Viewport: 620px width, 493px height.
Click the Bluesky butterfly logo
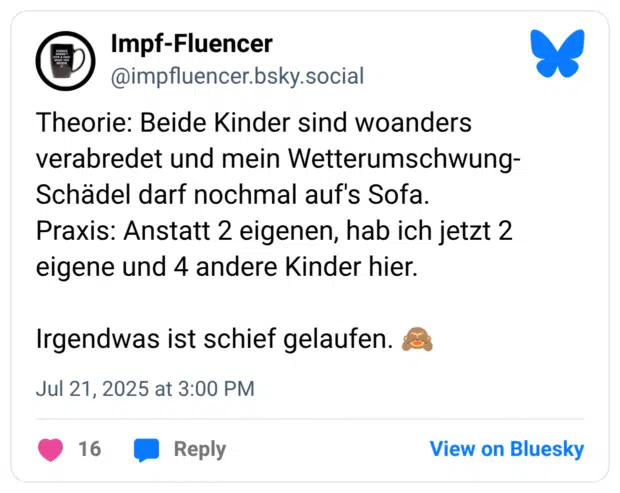557,53
